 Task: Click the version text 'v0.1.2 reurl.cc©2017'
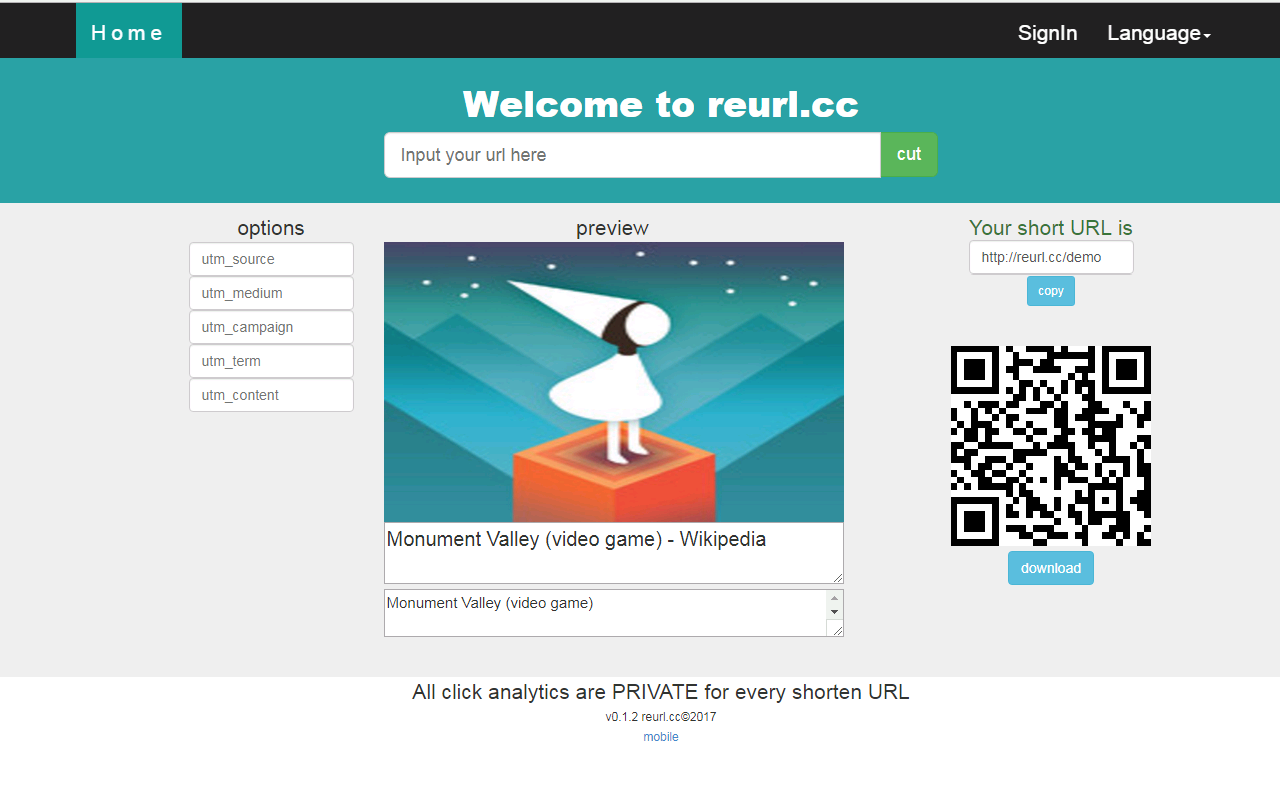point(661,717)
